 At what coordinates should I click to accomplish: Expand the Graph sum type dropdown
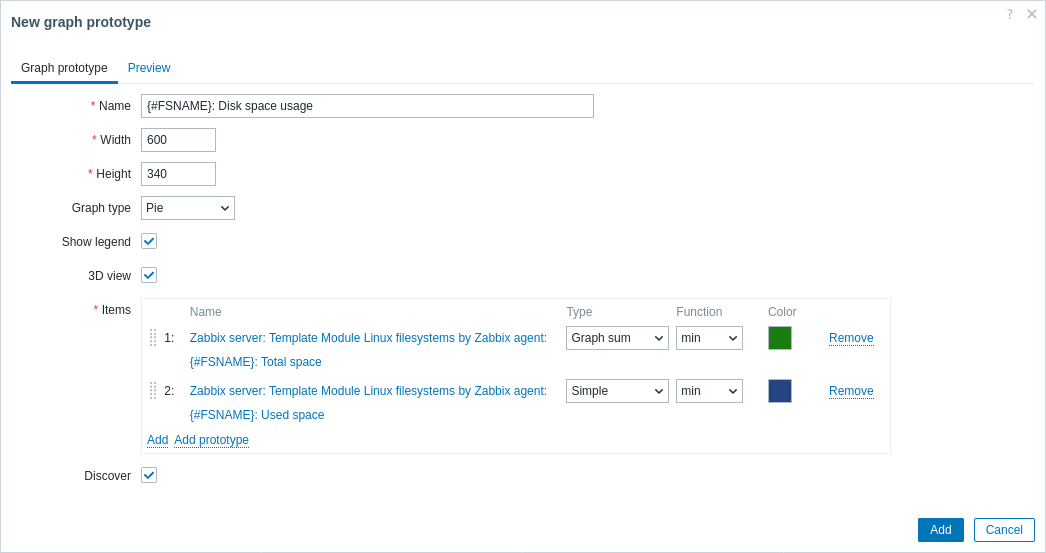click(x=617, y=338)
